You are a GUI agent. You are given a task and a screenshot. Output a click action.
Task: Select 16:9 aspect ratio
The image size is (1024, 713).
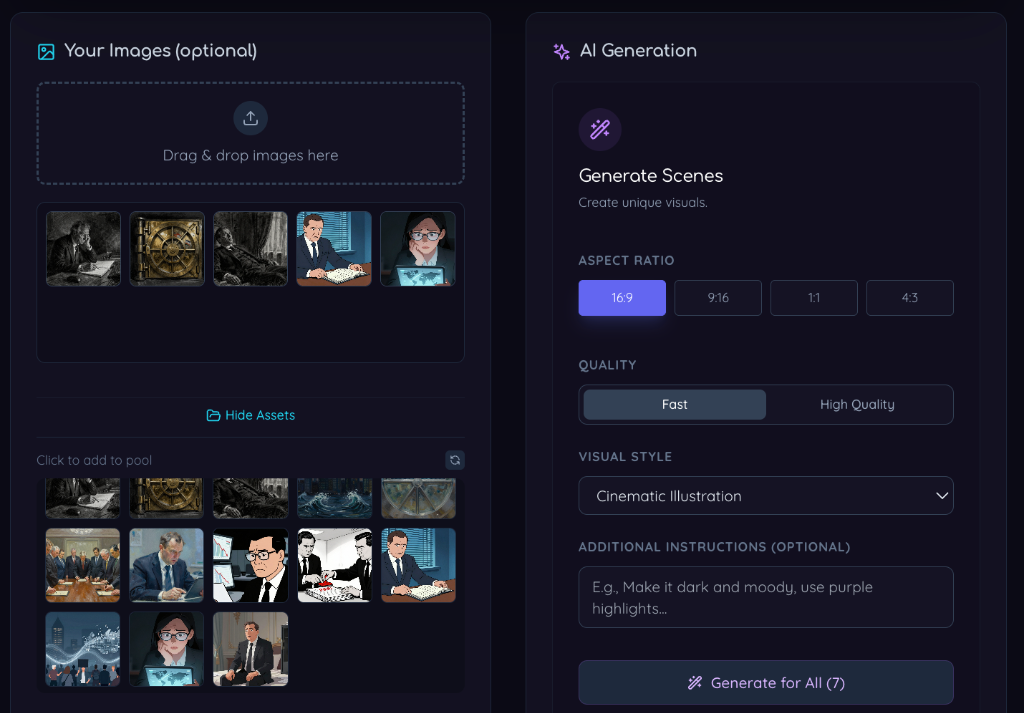coord(622,298)
